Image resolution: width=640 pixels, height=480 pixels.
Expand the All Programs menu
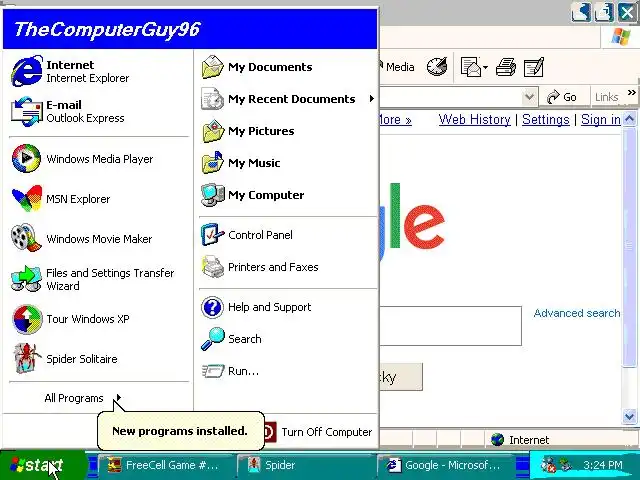point(83,398)
